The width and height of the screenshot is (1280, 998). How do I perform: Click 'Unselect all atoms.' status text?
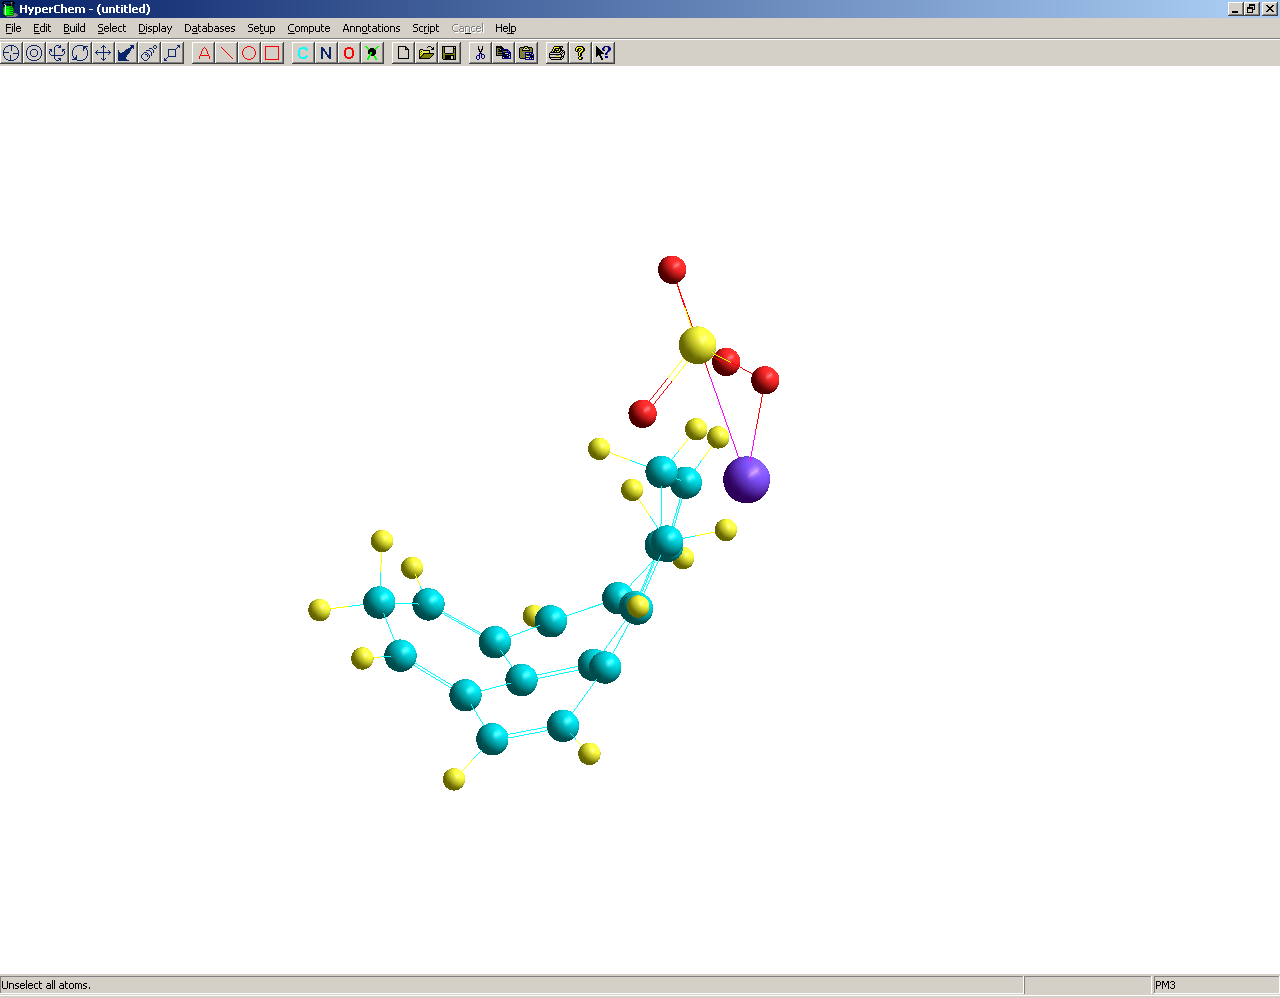[x=46, y=985]
